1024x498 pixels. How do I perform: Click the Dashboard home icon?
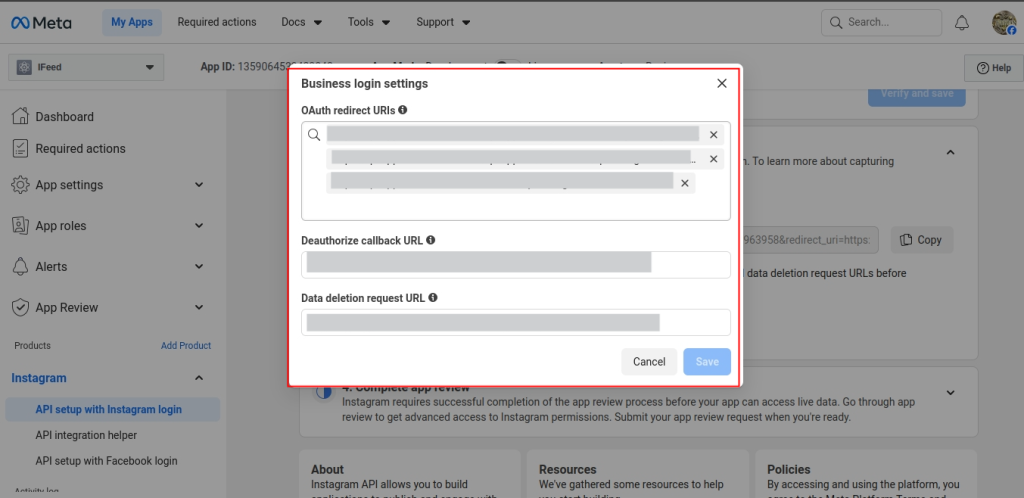(20, 116)
